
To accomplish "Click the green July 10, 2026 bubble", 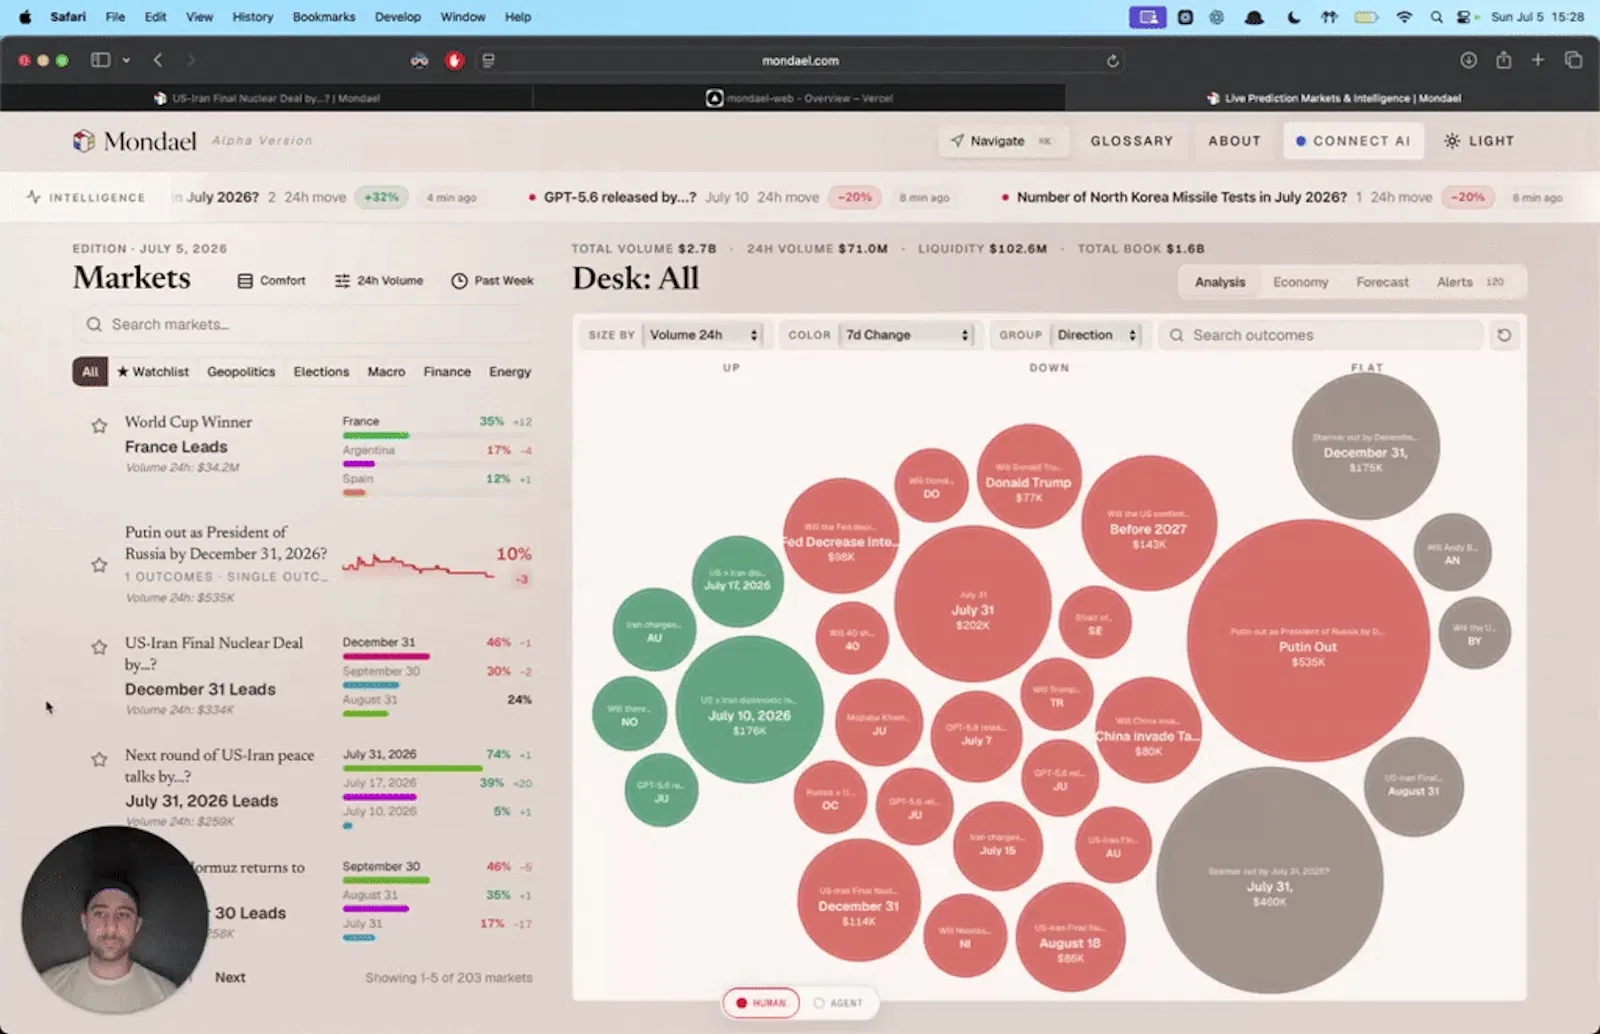I will click(749, 709).
